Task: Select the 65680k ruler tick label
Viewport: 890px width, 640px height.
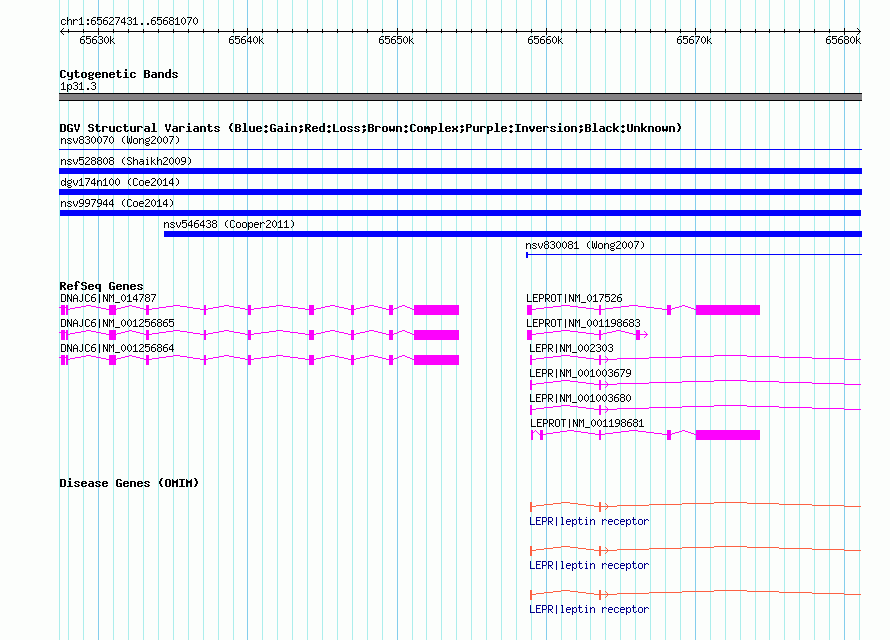Action: tap(843, 40)
